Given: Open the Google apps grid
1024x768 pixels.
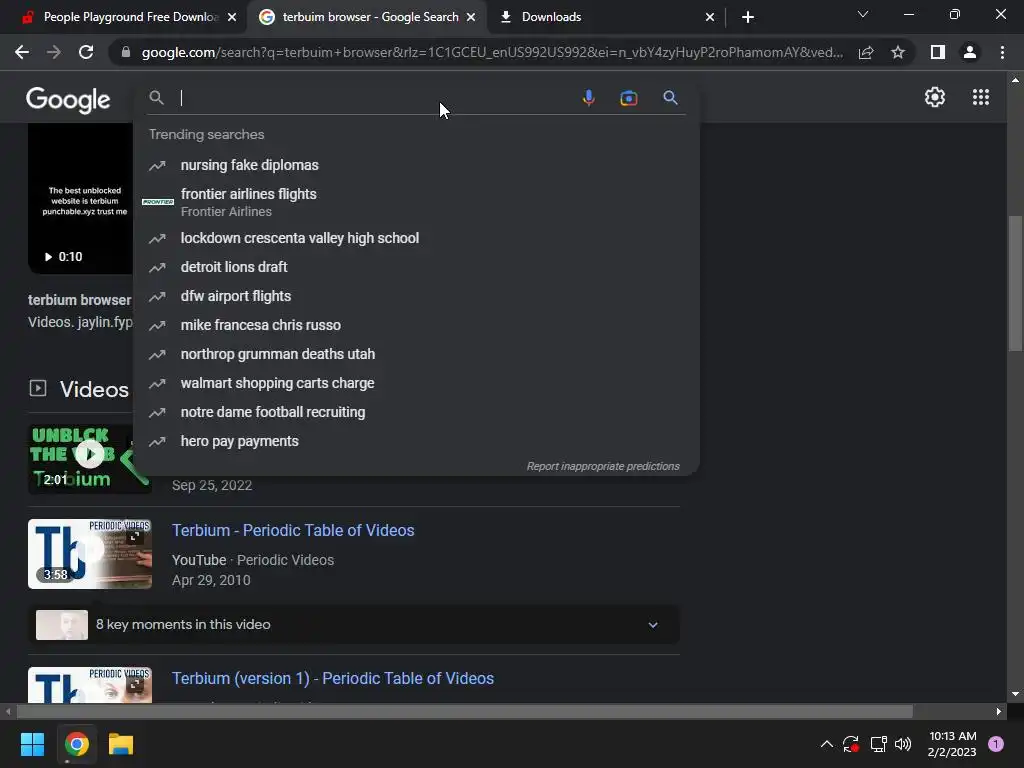Looking at the screenshot, I should (981, 97).
